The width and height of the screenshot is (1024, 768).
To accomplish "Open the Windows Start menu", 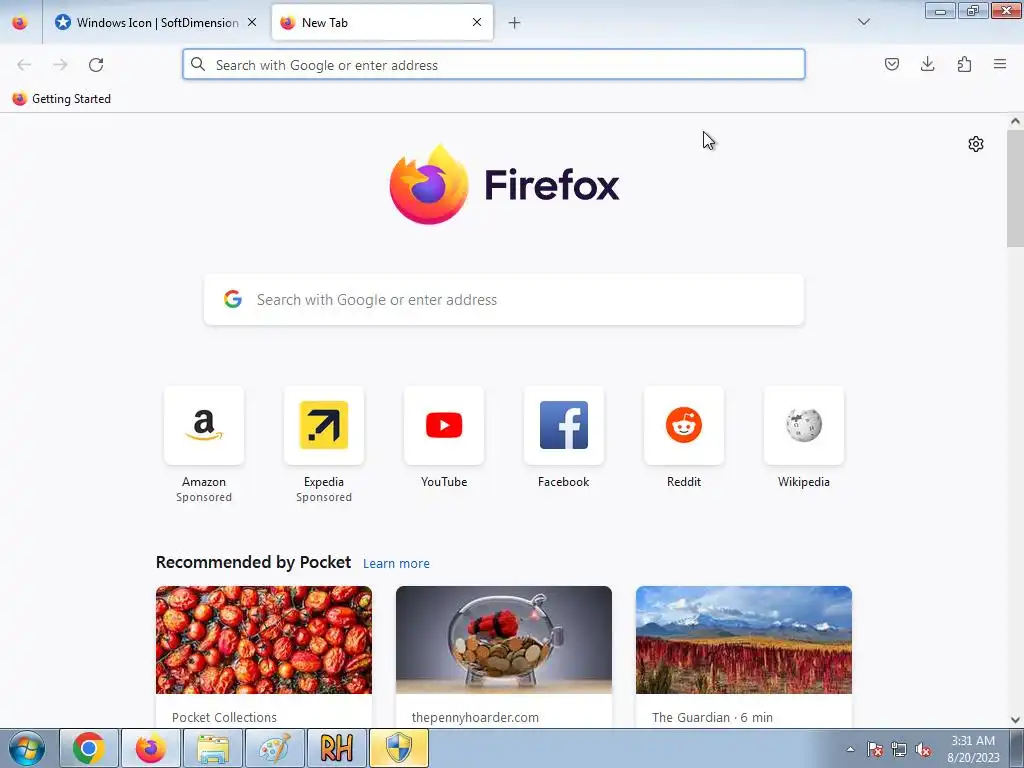I will (x=26, y=748).
